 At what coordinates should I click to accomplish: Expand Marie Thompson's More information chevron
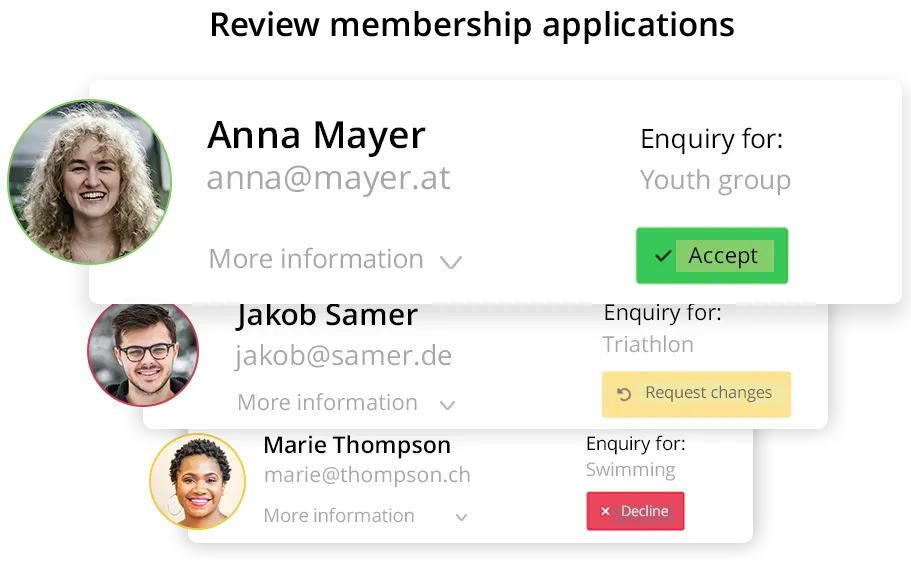click(461, 517)
